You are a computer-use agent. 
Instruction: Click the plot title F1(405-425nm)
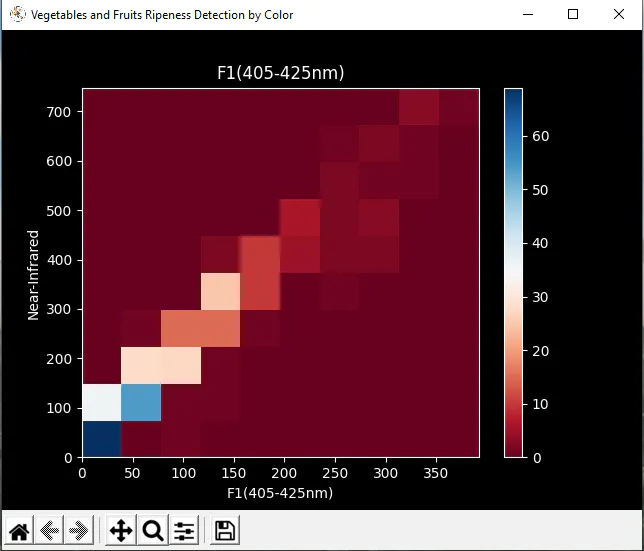(x=281, y=73)
